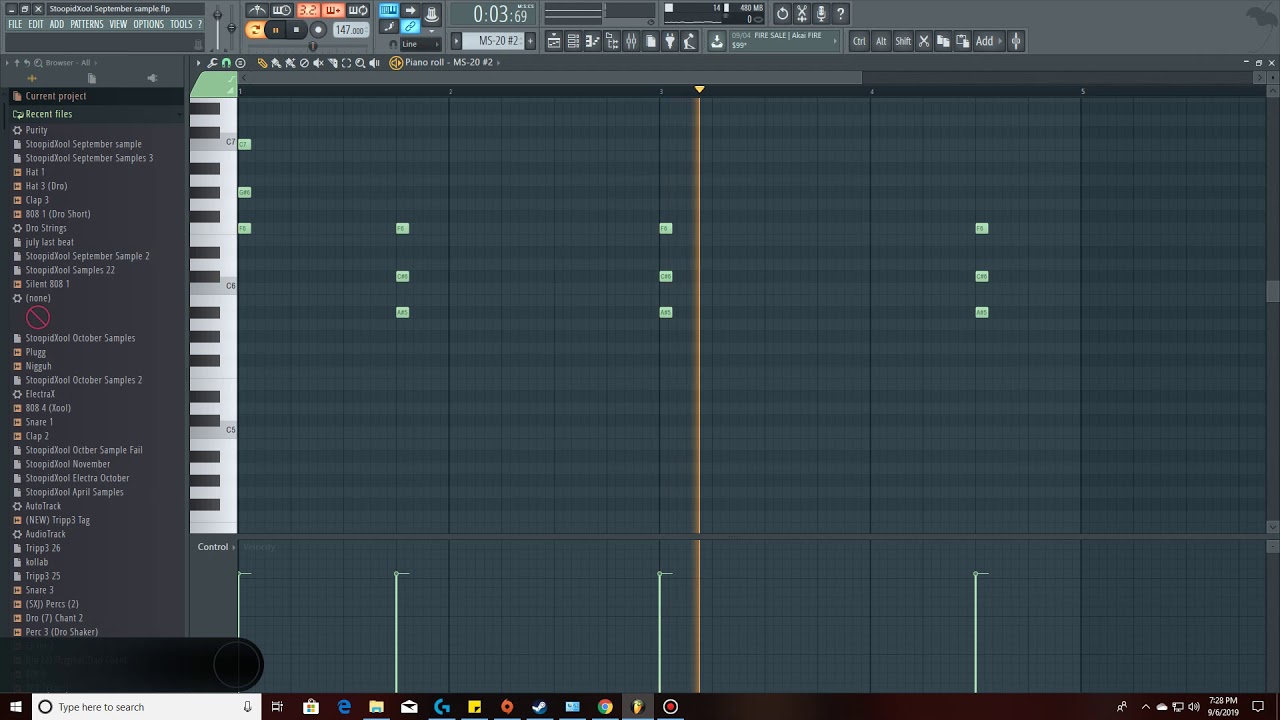The height and width of the screenshot is (720, 1280).
Task: Open the plugin picker plug icon
Action: [x=670, y=41]
